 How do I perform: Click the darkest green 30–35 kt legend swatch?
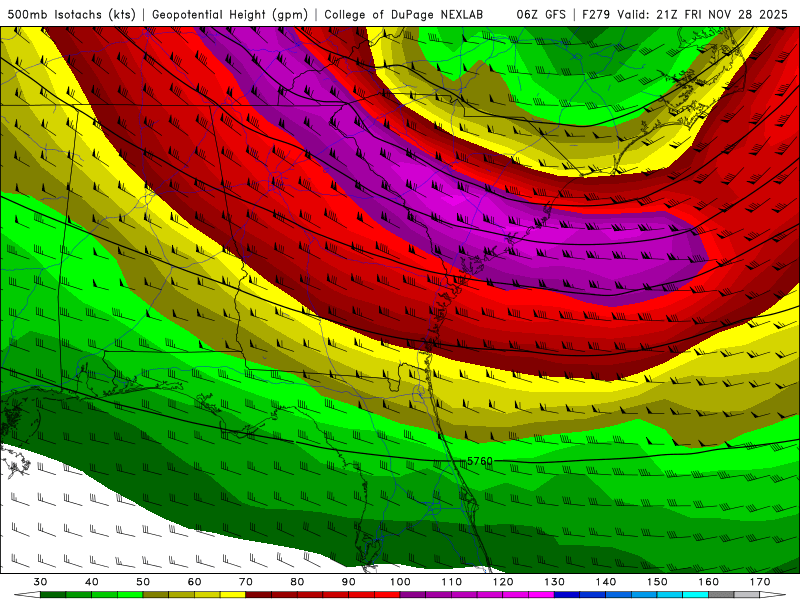[53, 595]
